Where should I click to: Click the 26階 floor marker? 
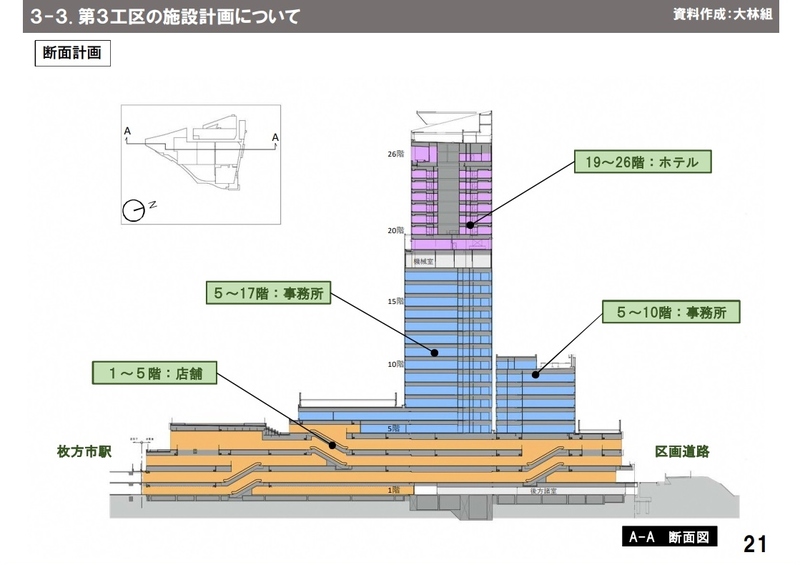397,154
